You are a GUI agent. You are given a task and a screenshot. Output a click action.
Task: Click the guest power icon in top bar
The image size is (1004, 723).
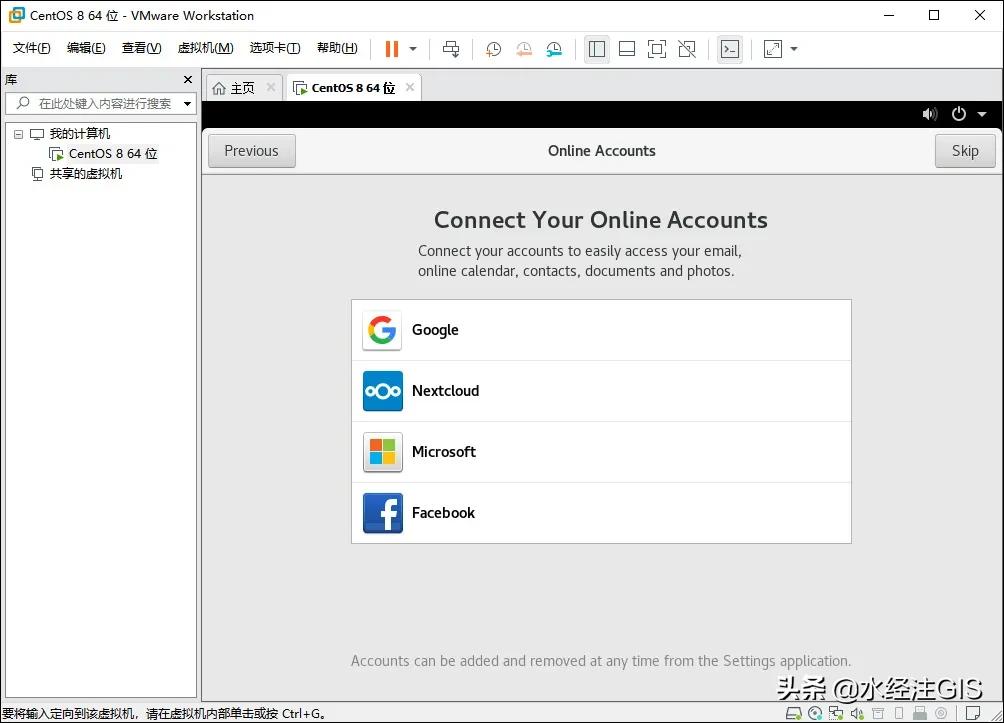959,113
